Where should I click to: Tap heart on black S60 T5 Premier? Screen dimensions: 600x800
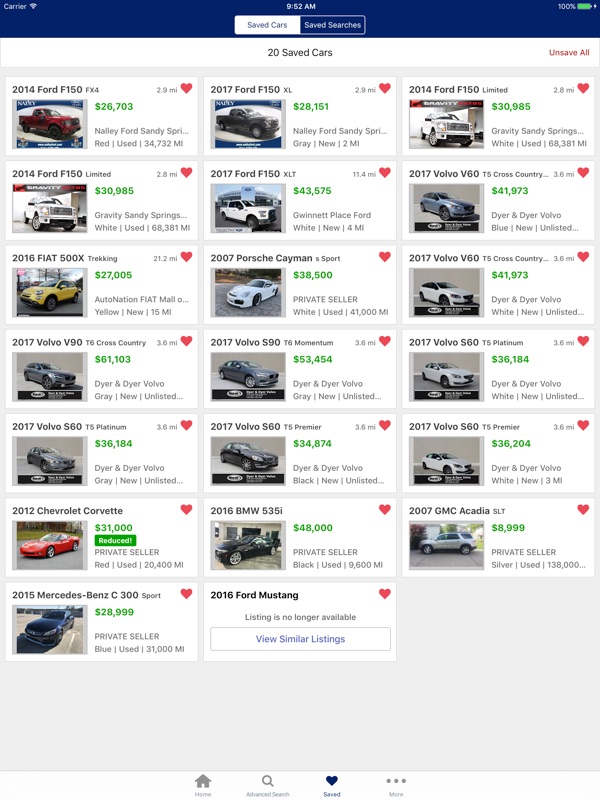[385, 425]
